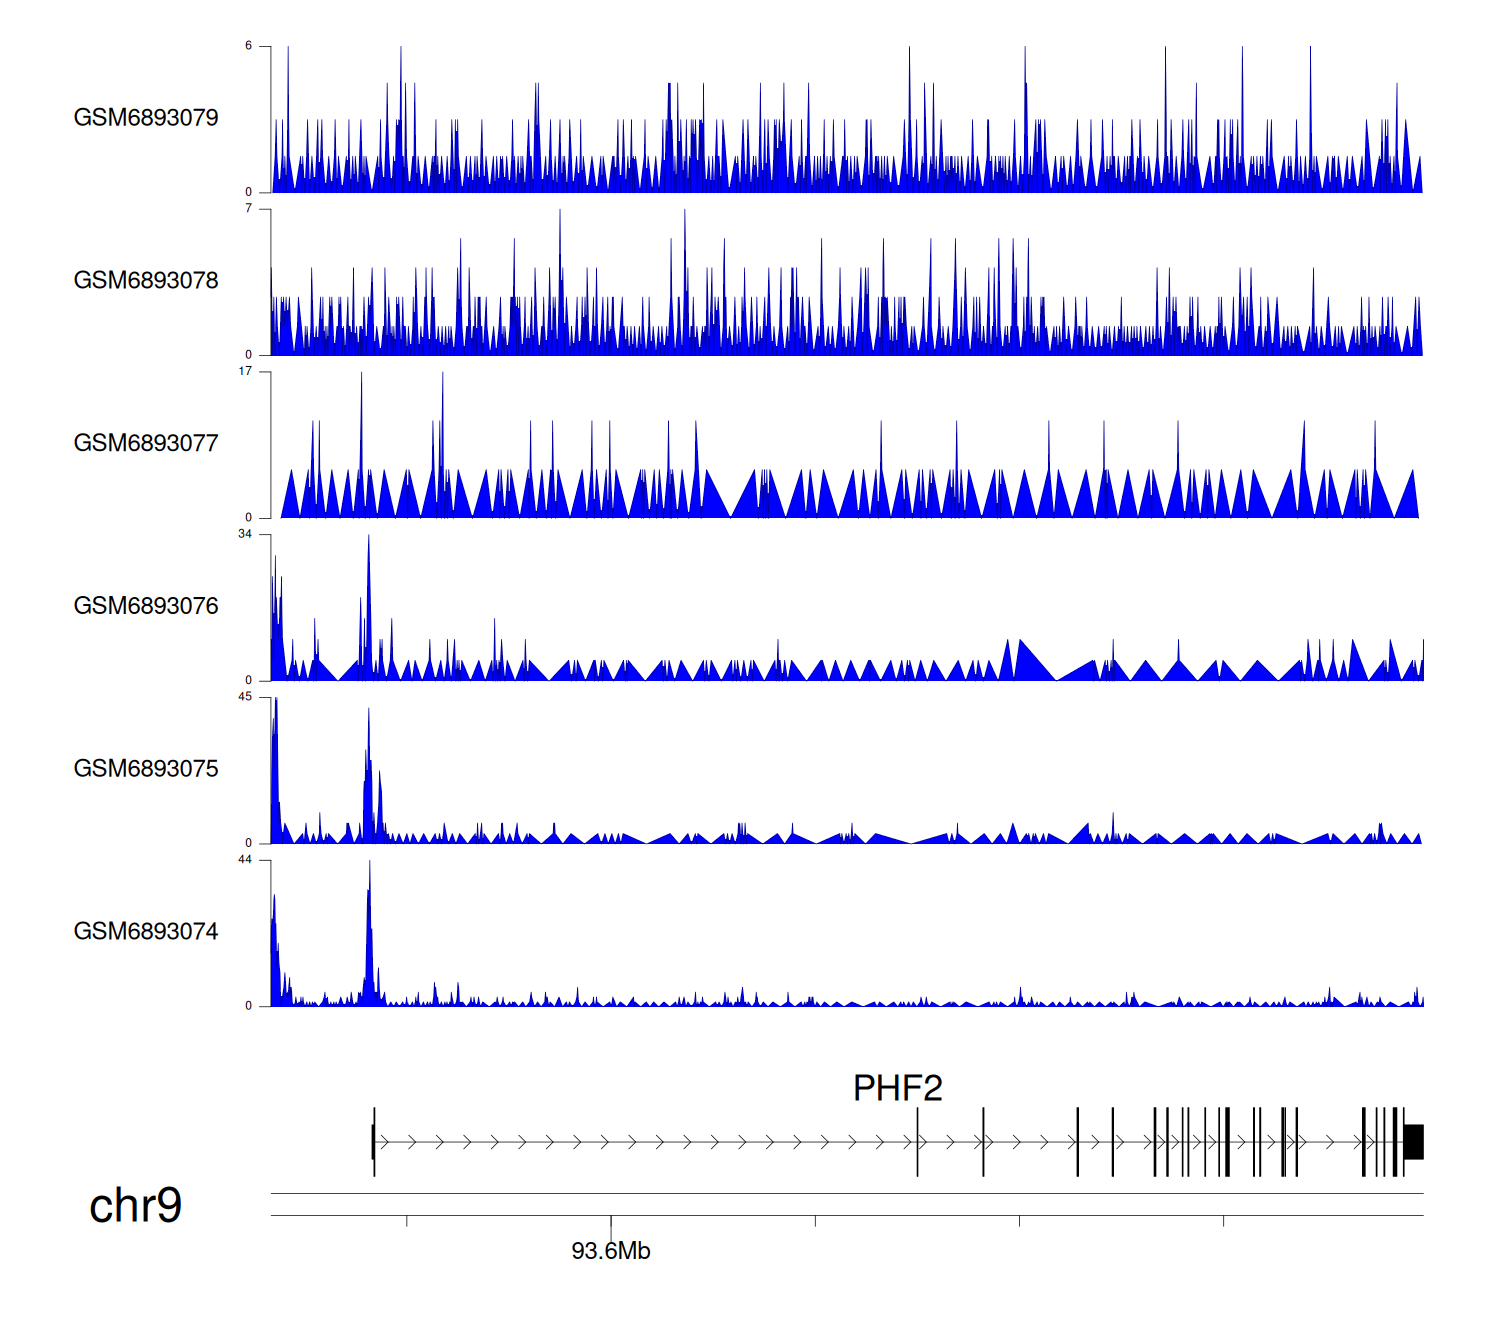The width and height of the screenshot is (1500, 1320).
Task: Select the GSM6893076 track label
Action: pyautogui.click(x=146, y=607)
